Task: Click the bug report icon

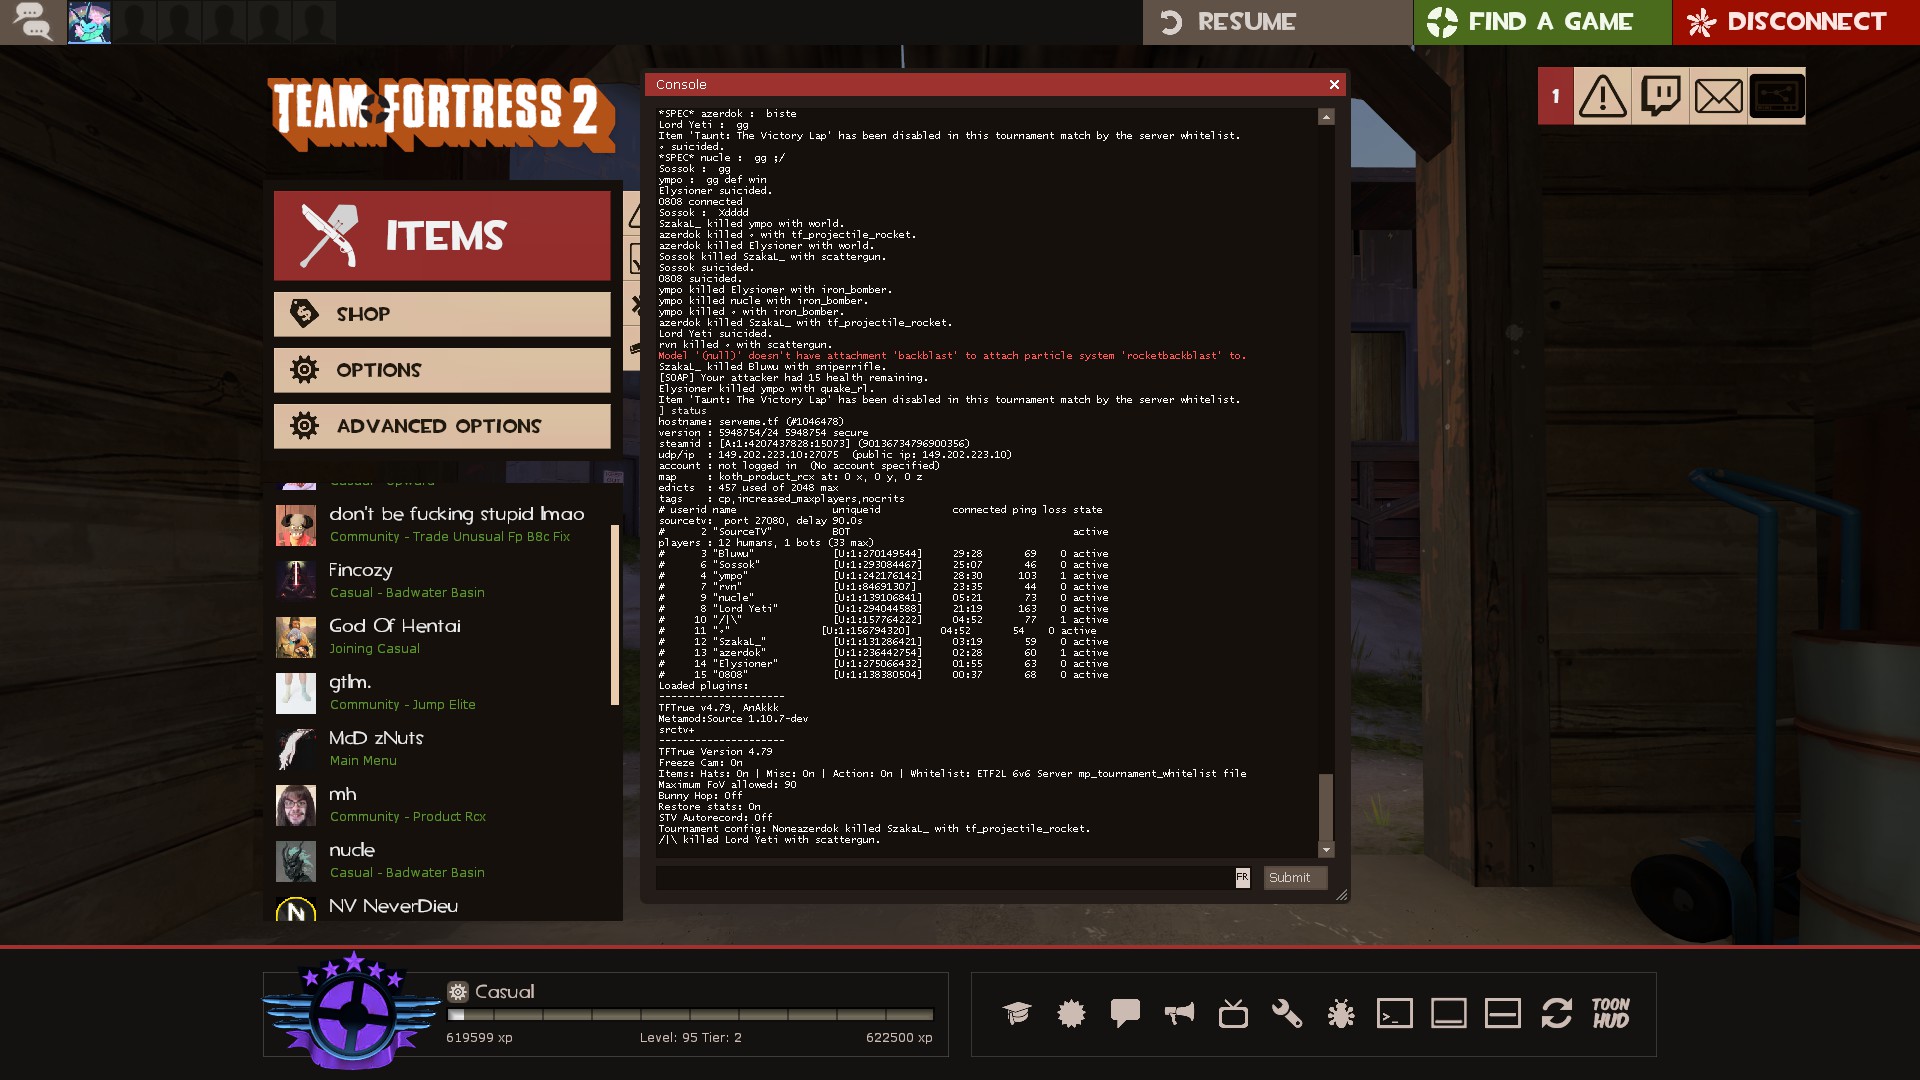Action: [x=1341, y=1014]
